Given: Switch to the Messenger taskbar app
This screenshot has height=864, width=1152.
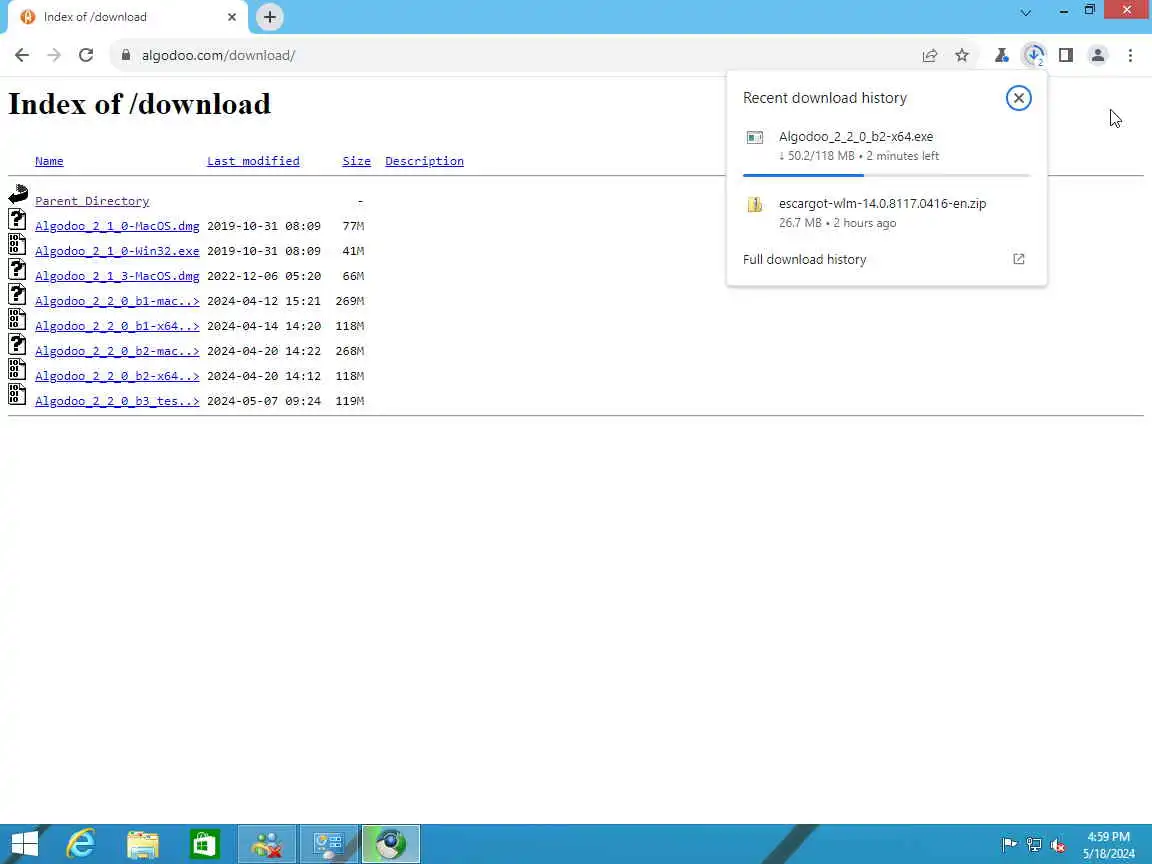Looking at the screenshot, I should coord(267,844).
